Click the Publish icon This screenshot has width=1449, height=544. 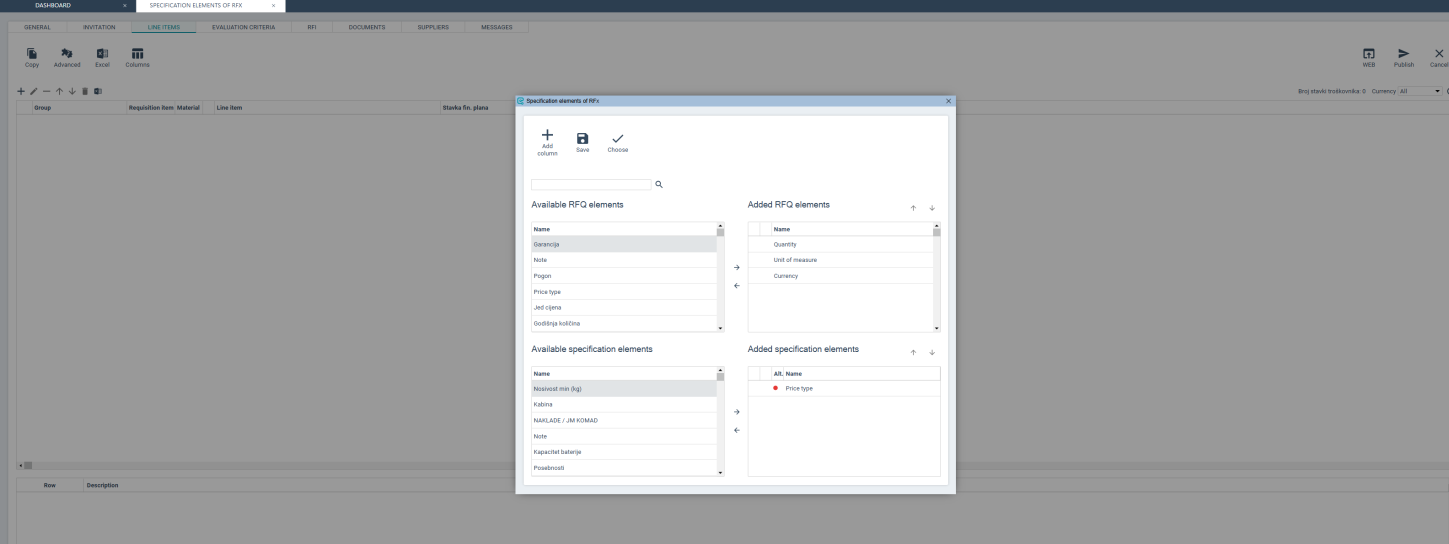coord(1403,57)
